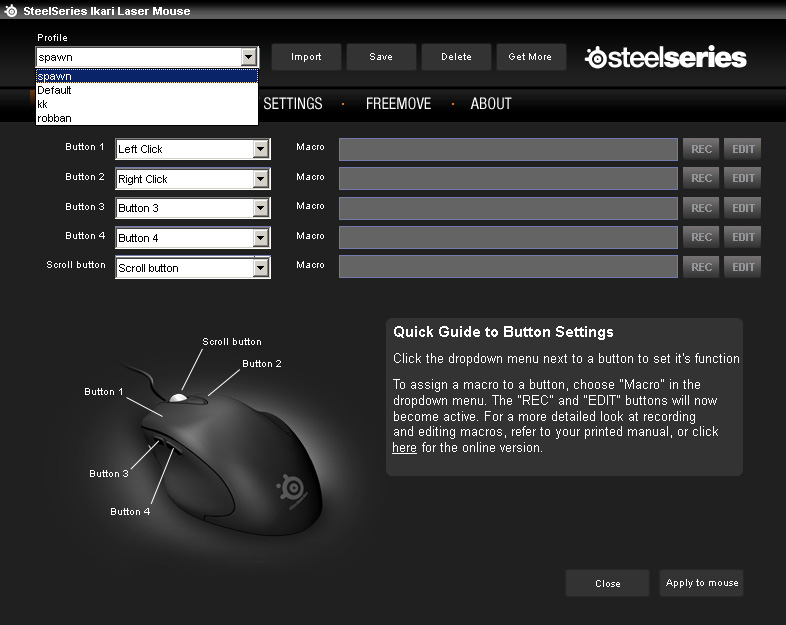Click the 'Profile' label above the dropdown
The width and height of the screenshot is (786, 625).
[x=52, y=38]
